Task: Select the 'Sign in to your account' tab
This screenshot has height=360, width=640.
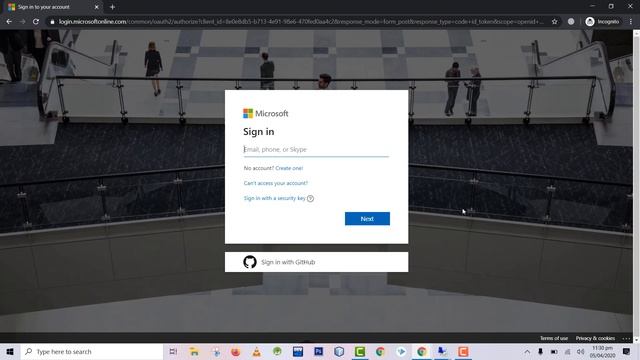Action: click(x=53, y=7)
